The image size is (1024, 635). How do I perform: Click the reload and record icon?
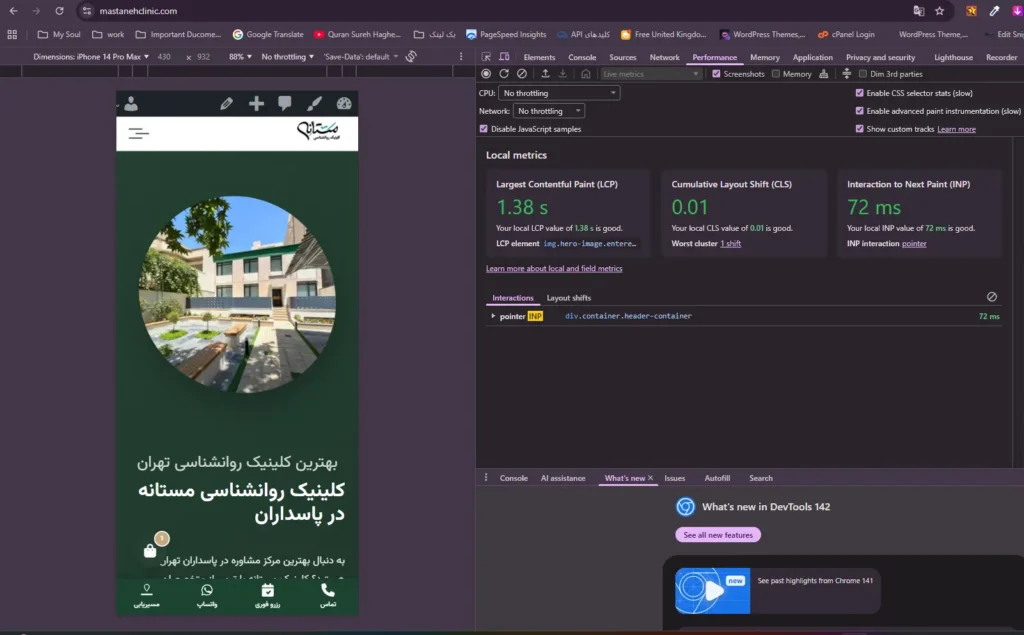point(504,74)
